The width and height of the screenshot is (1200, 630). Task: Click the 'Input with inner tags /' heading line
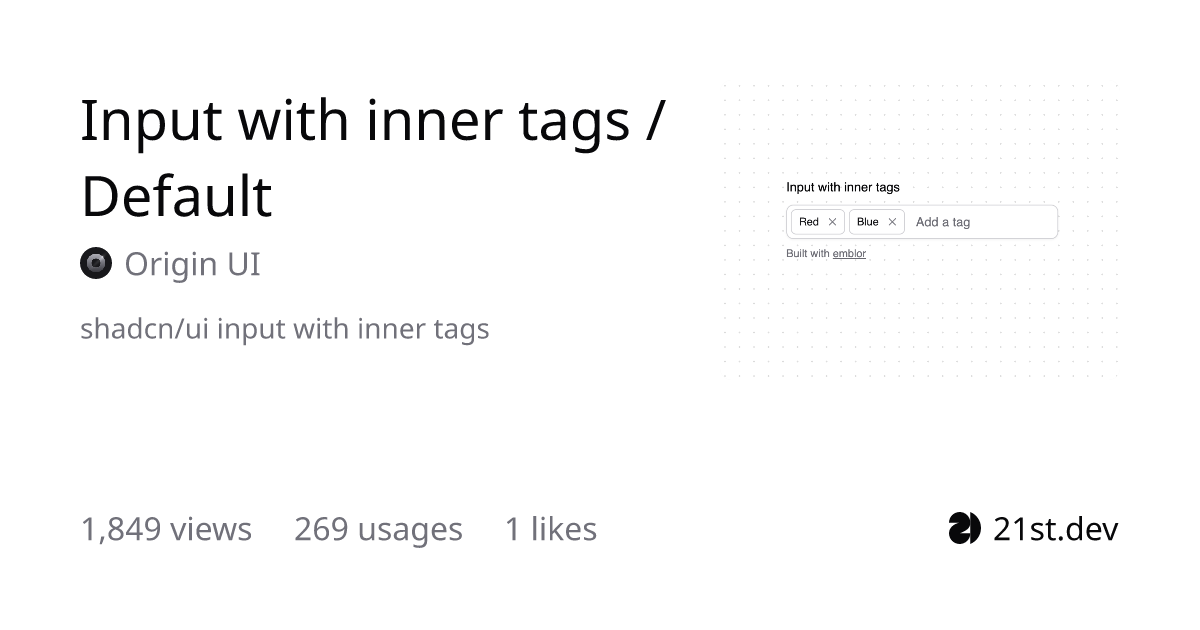373,120
